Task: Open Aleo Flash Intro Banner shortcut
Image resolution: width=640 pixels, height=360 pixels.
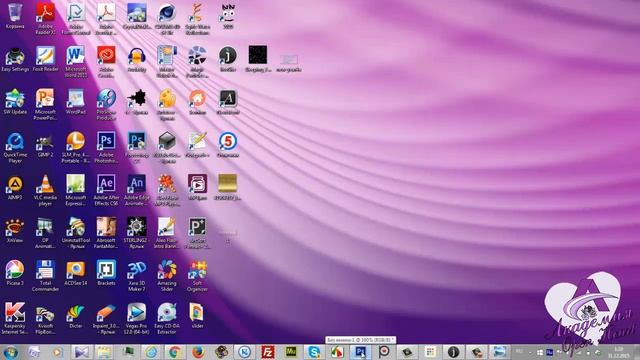Action: (x=167, y=233)
